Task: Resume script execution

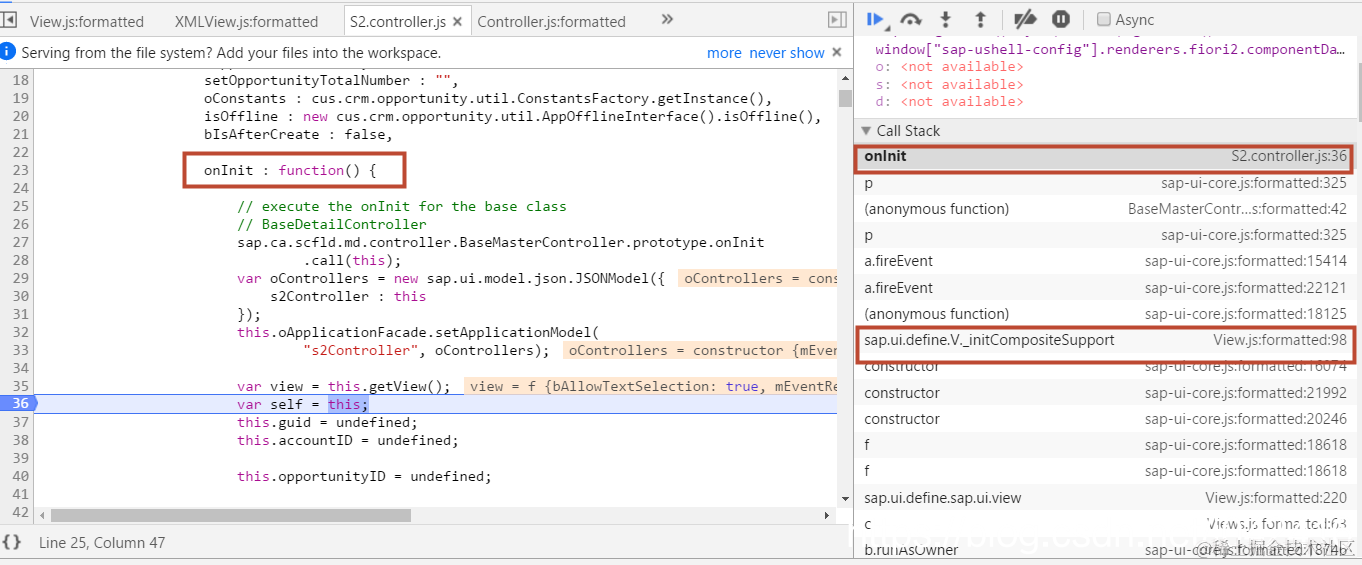Action: pyautogui.click(x=876, y=19)
